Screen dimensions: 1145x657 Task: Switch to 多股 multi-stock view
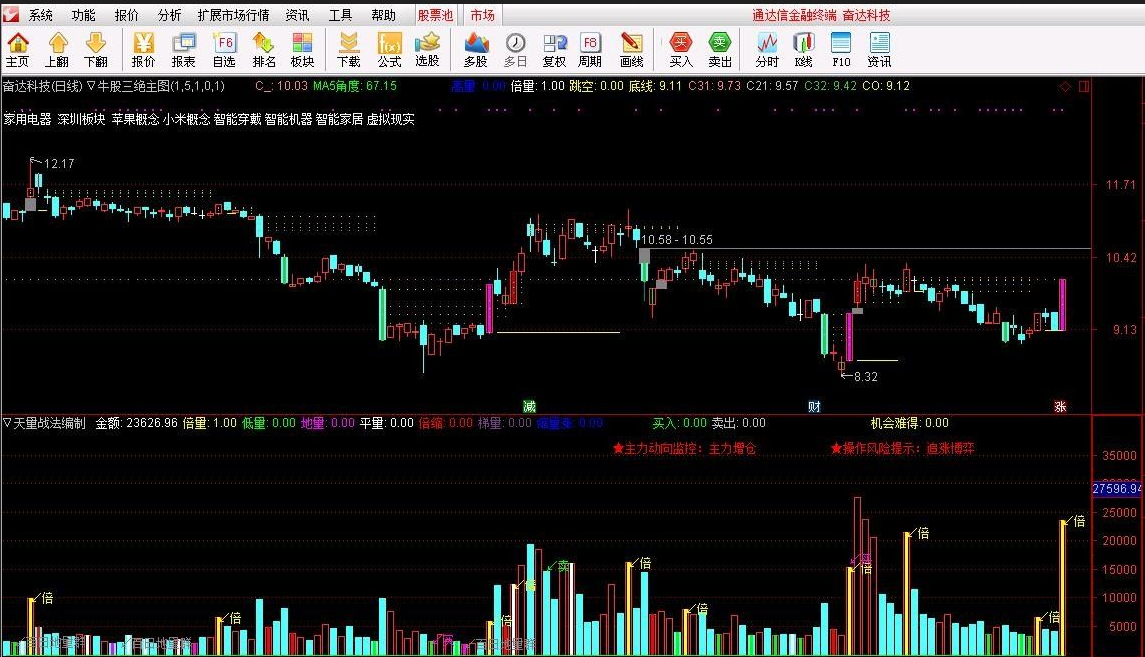pos(475,50)
